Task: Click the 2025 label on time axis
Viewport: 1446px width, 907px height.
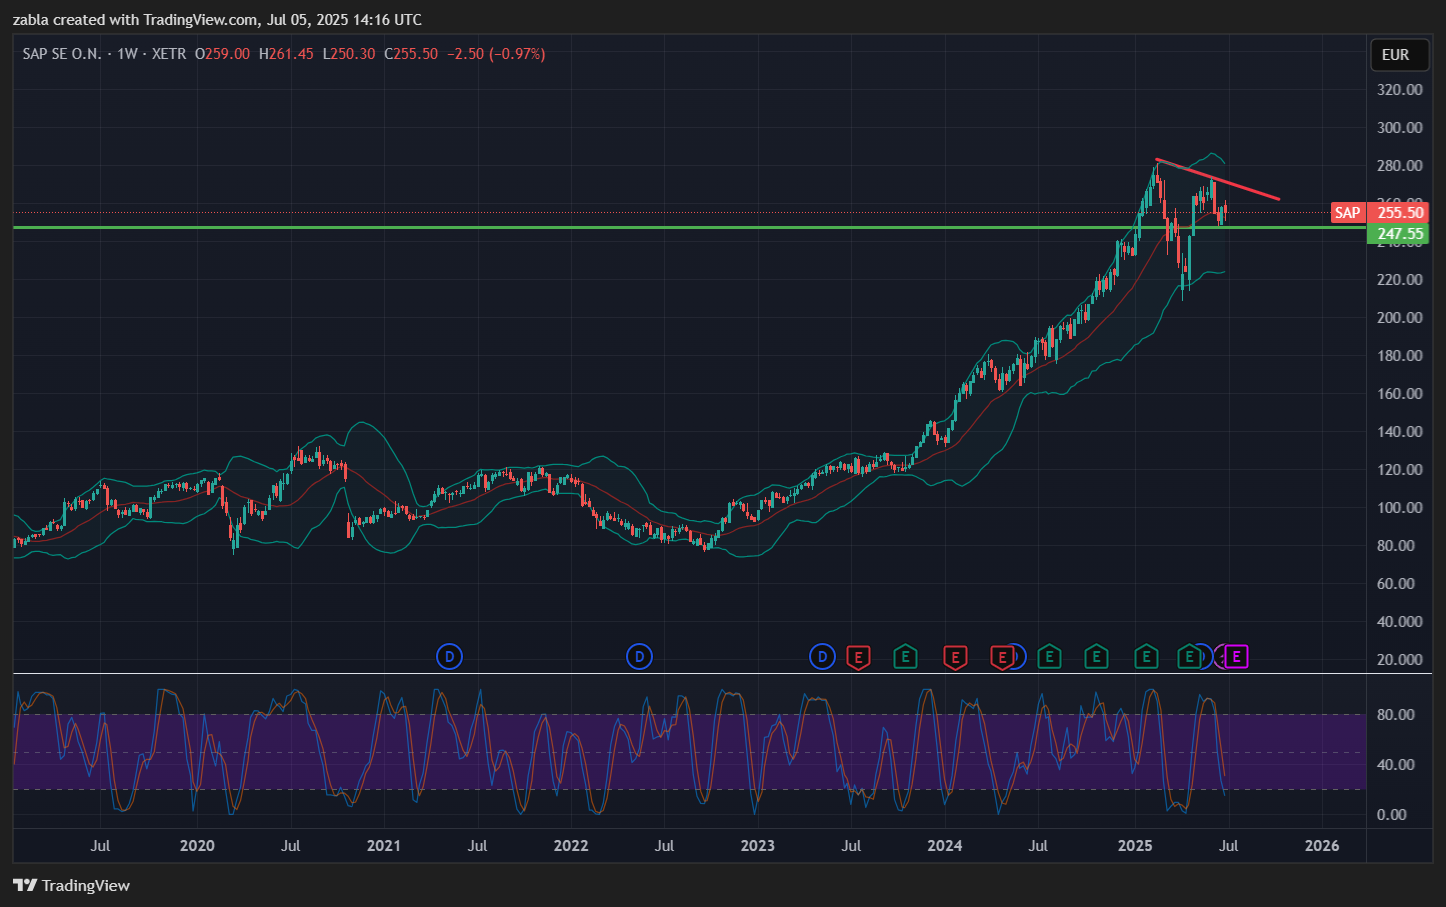Action: [x=1135, y=846]
